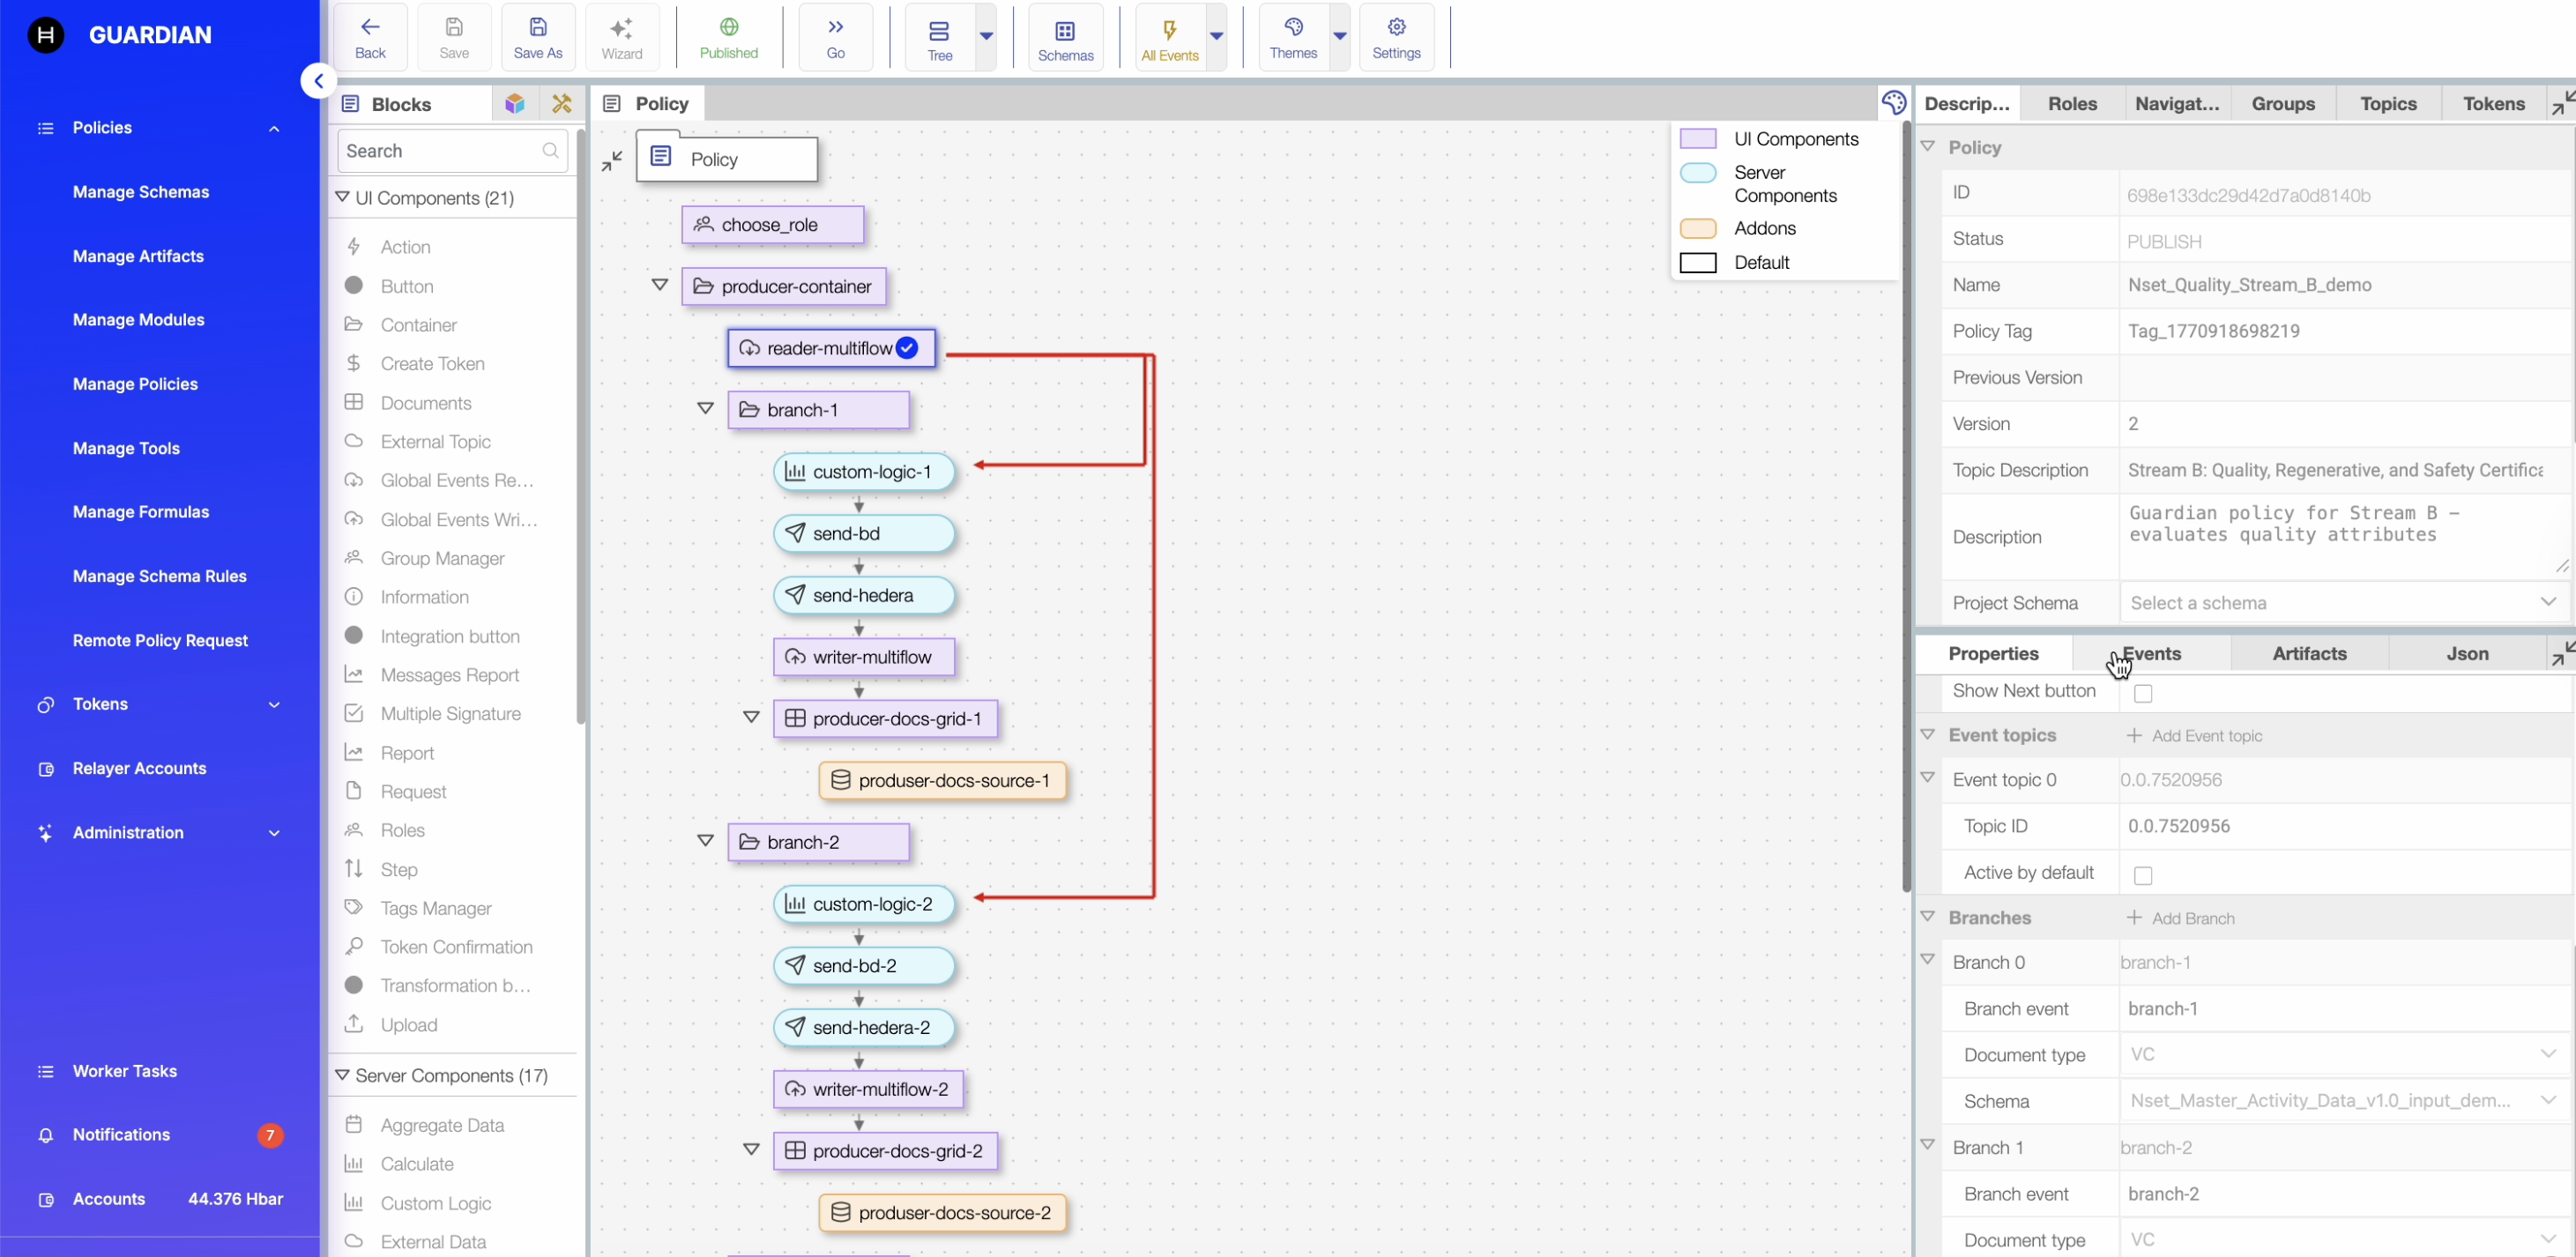Click the Schemas toolbar icon
Viewport: 2576px width, 1257px height.
1065,37
